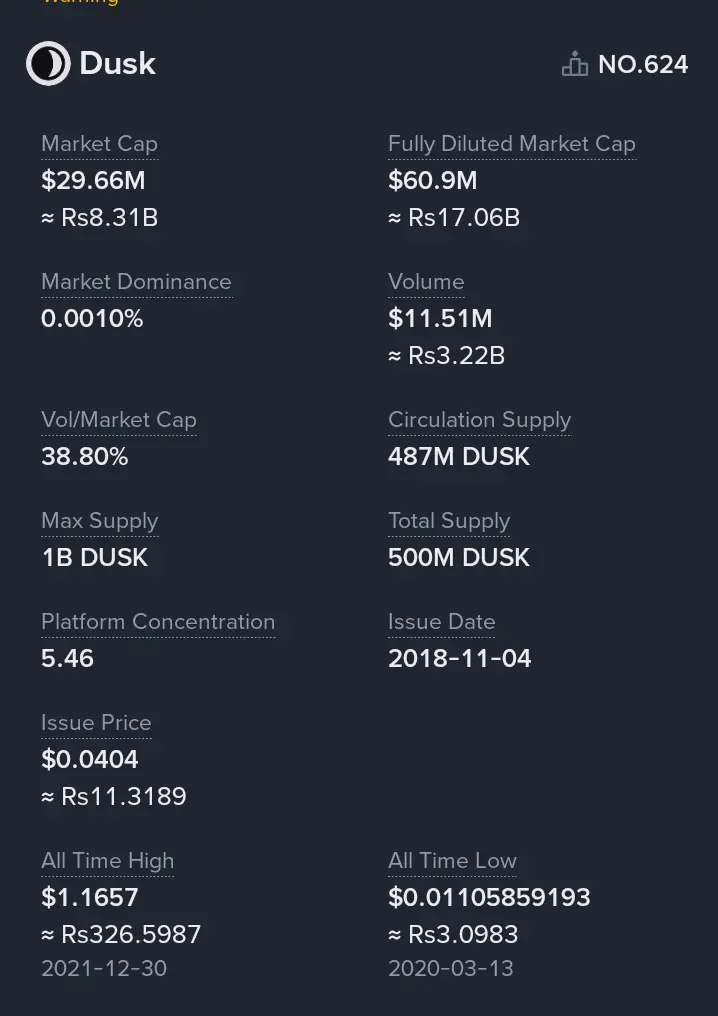The image size is (718, 1016).
Task: Show the Fully Diluted Market Cap explanation
Action: click(511, 144)
